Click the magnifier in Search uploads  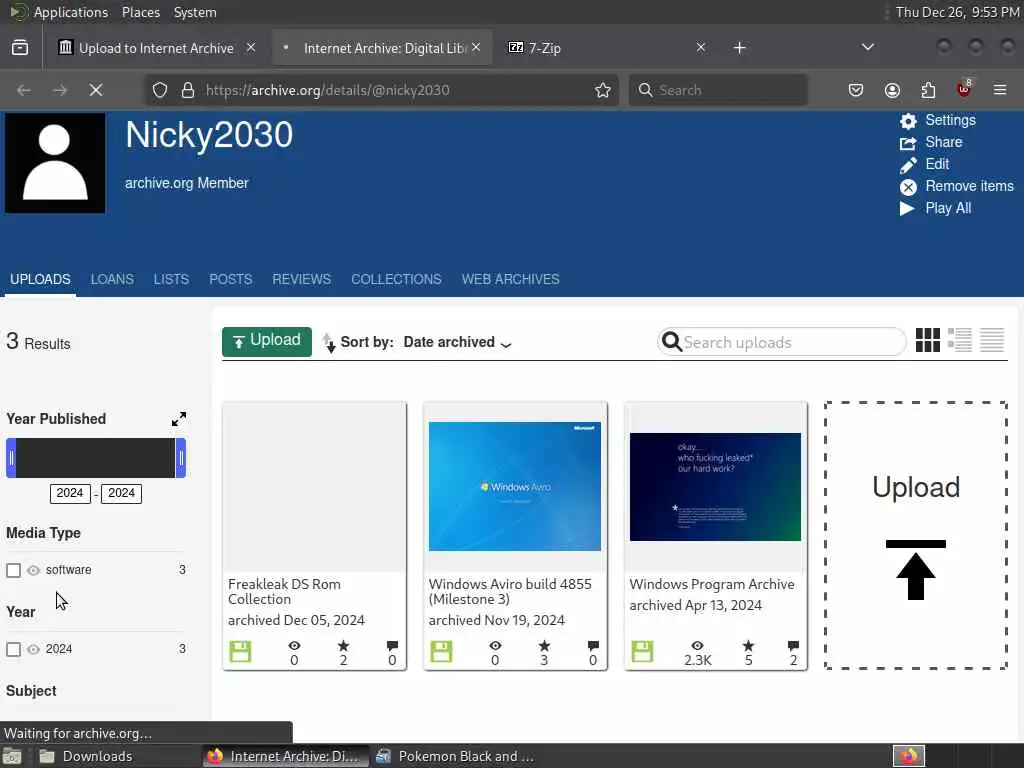pyautogui.click(x=671, y=342)
